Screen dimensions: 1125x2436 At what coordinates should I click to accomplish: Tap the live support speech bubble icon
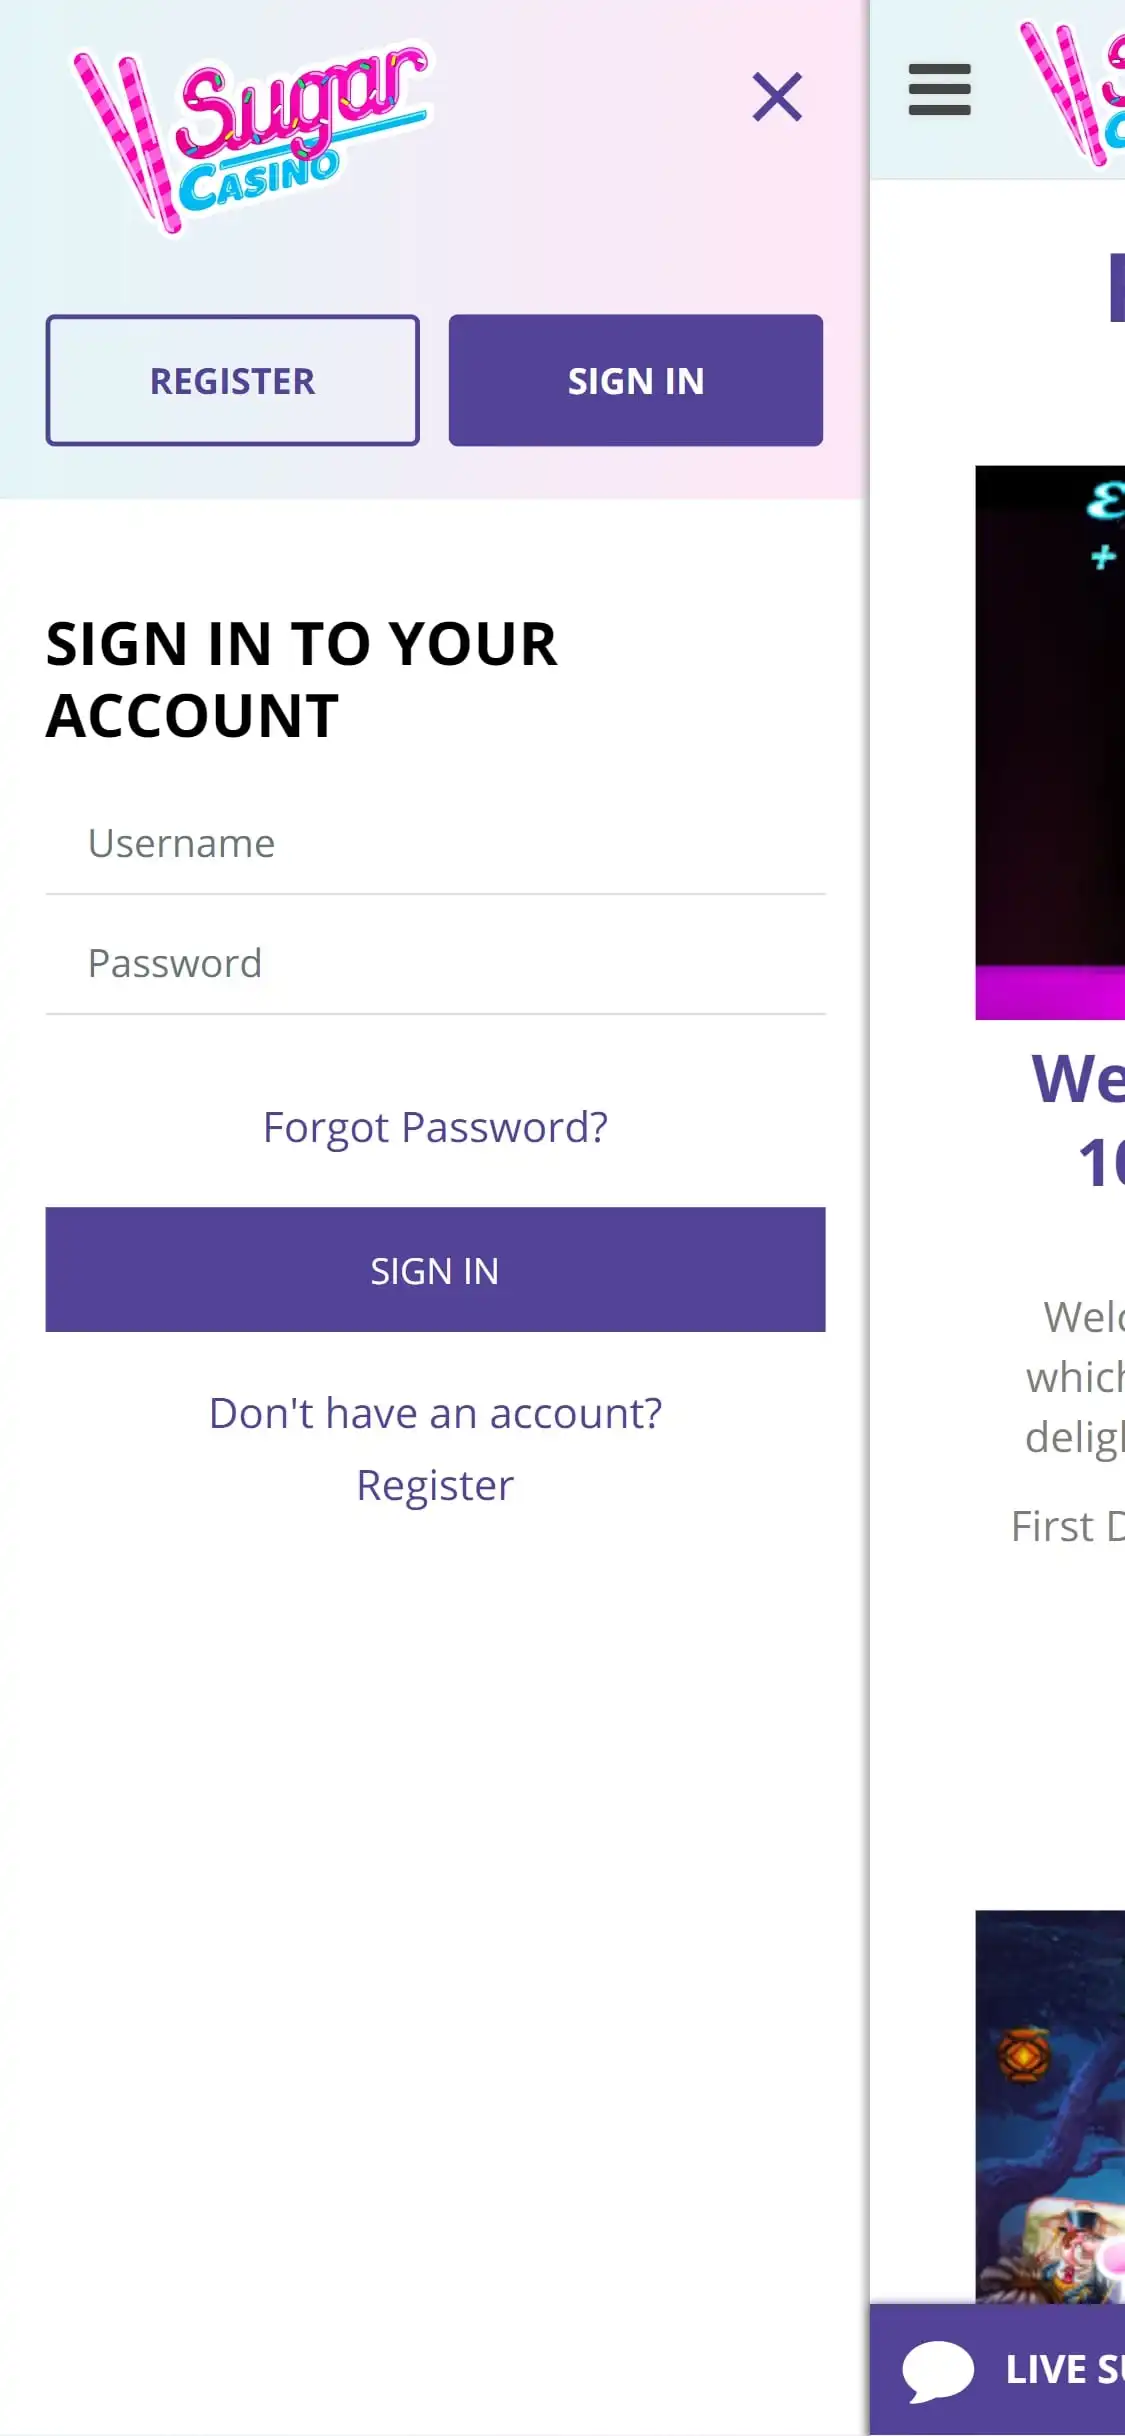point(937,2369)
